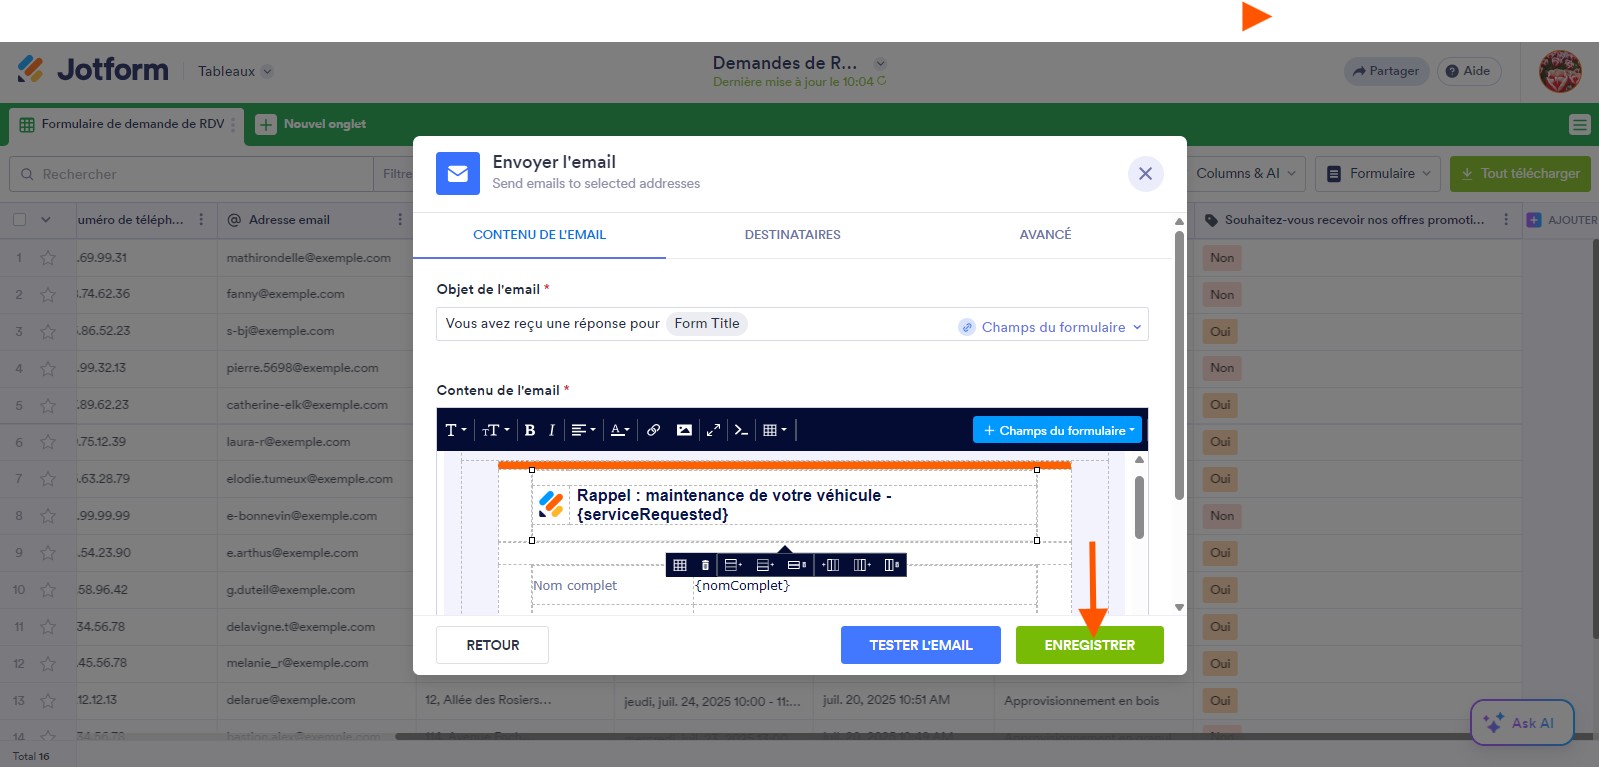This screenshot has height=767, width=1599.
Task: Click Tout télécharger button
Action: 1520,173
